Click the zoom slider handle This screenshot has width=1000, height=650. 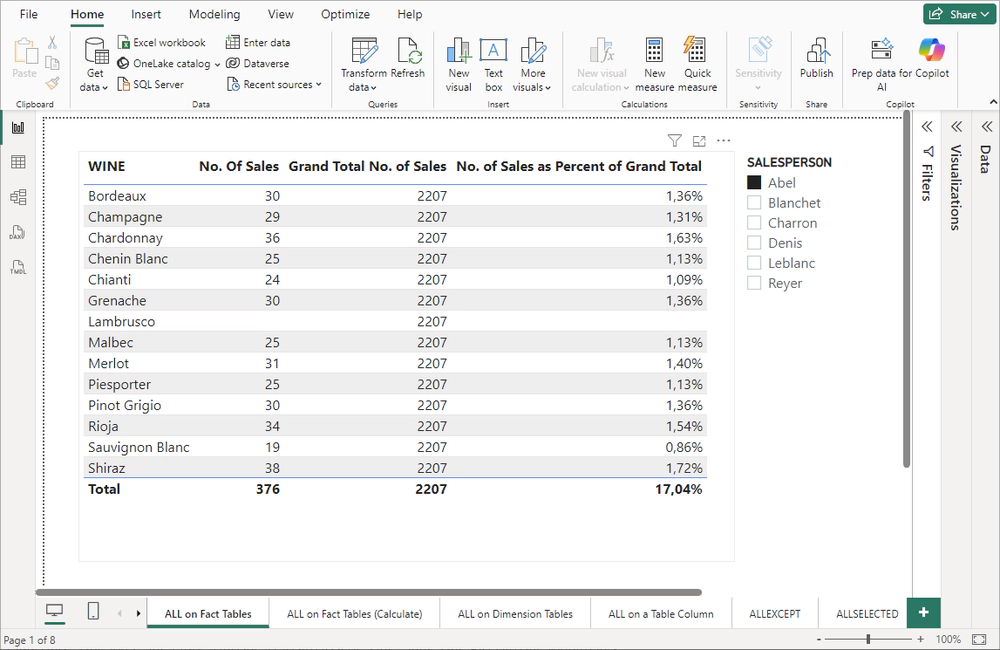pyautogui.click(x=868, y=639)
